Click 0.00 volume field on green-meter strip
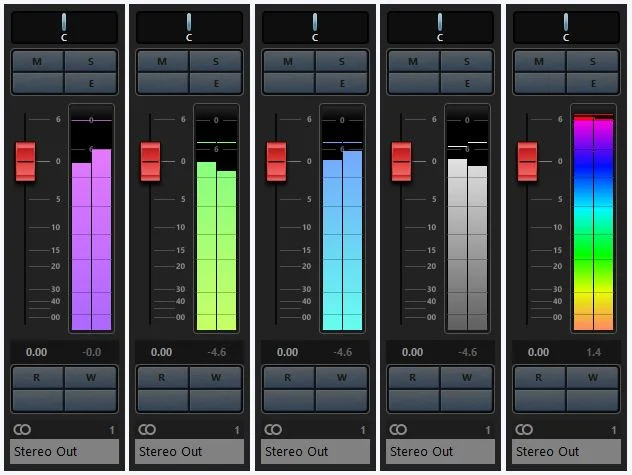632x475 pixels. (161, 352)
